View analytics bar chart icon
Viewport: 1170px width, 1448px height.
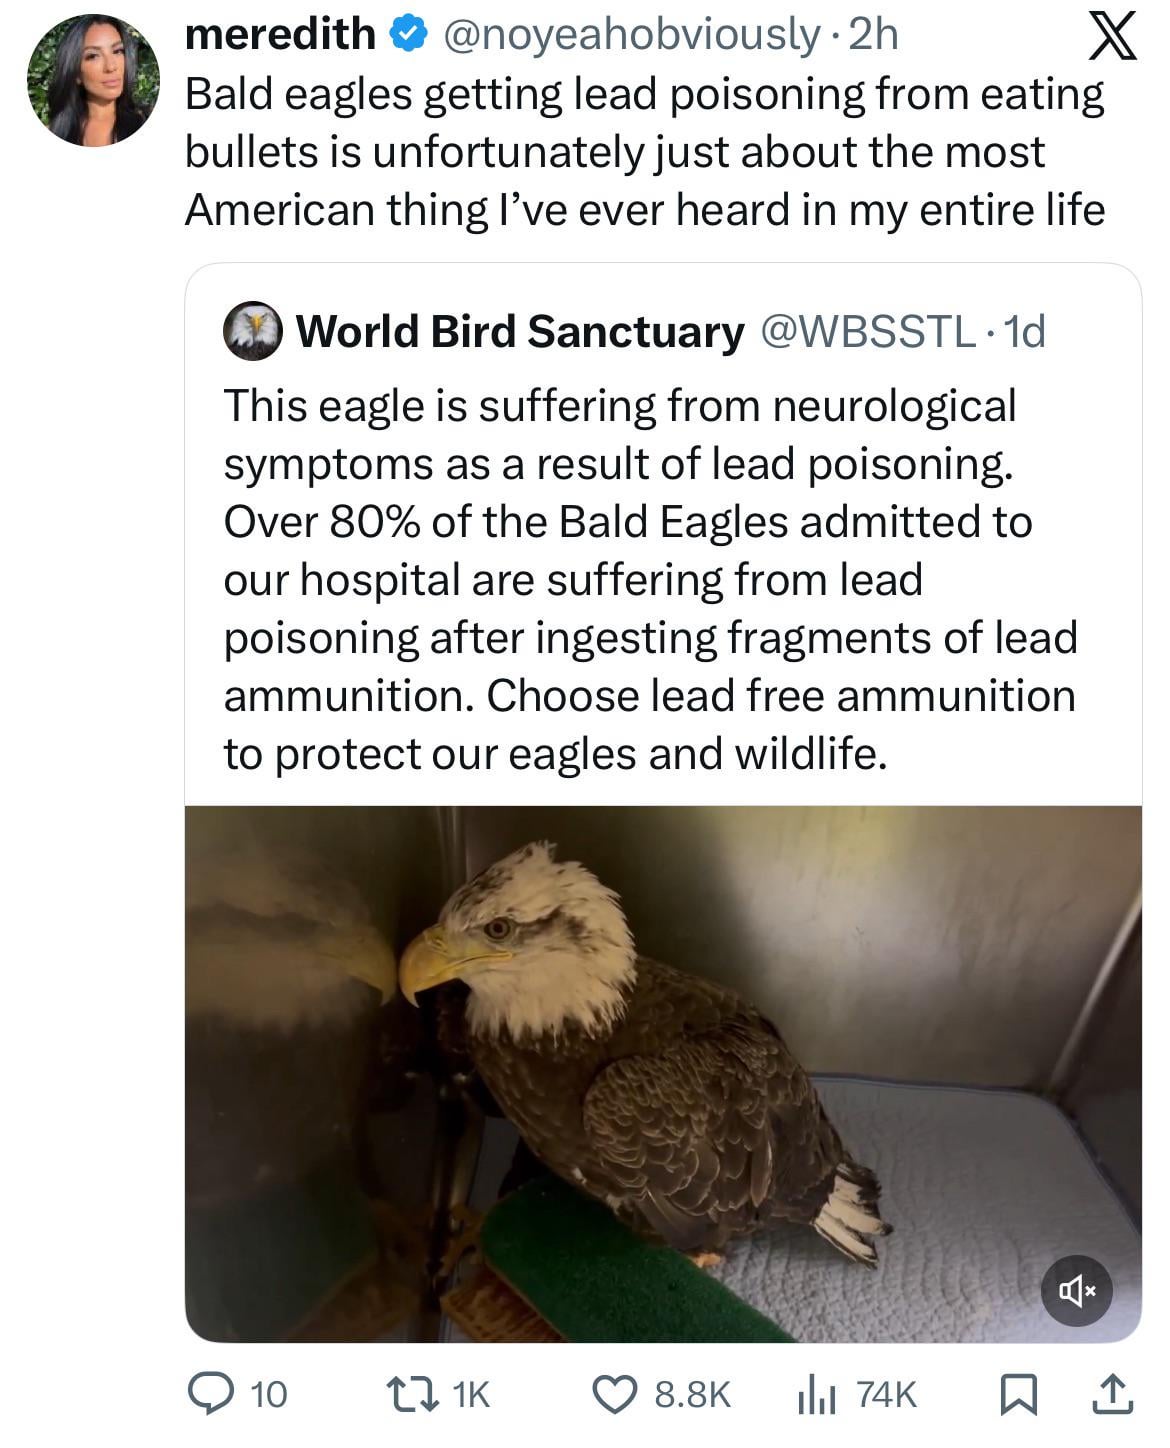(x=816, y=1395)
